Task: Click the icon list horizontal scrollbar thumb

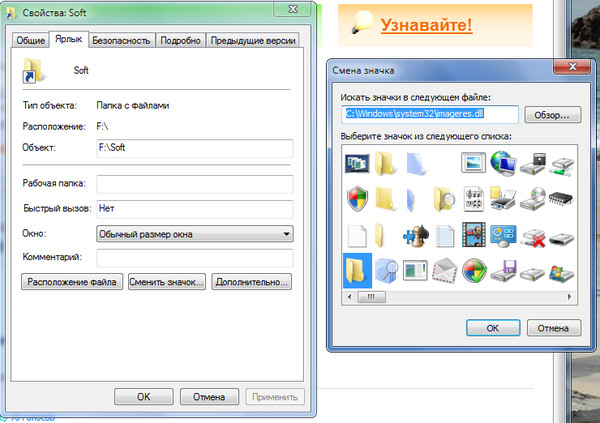Action: [371, 297]
